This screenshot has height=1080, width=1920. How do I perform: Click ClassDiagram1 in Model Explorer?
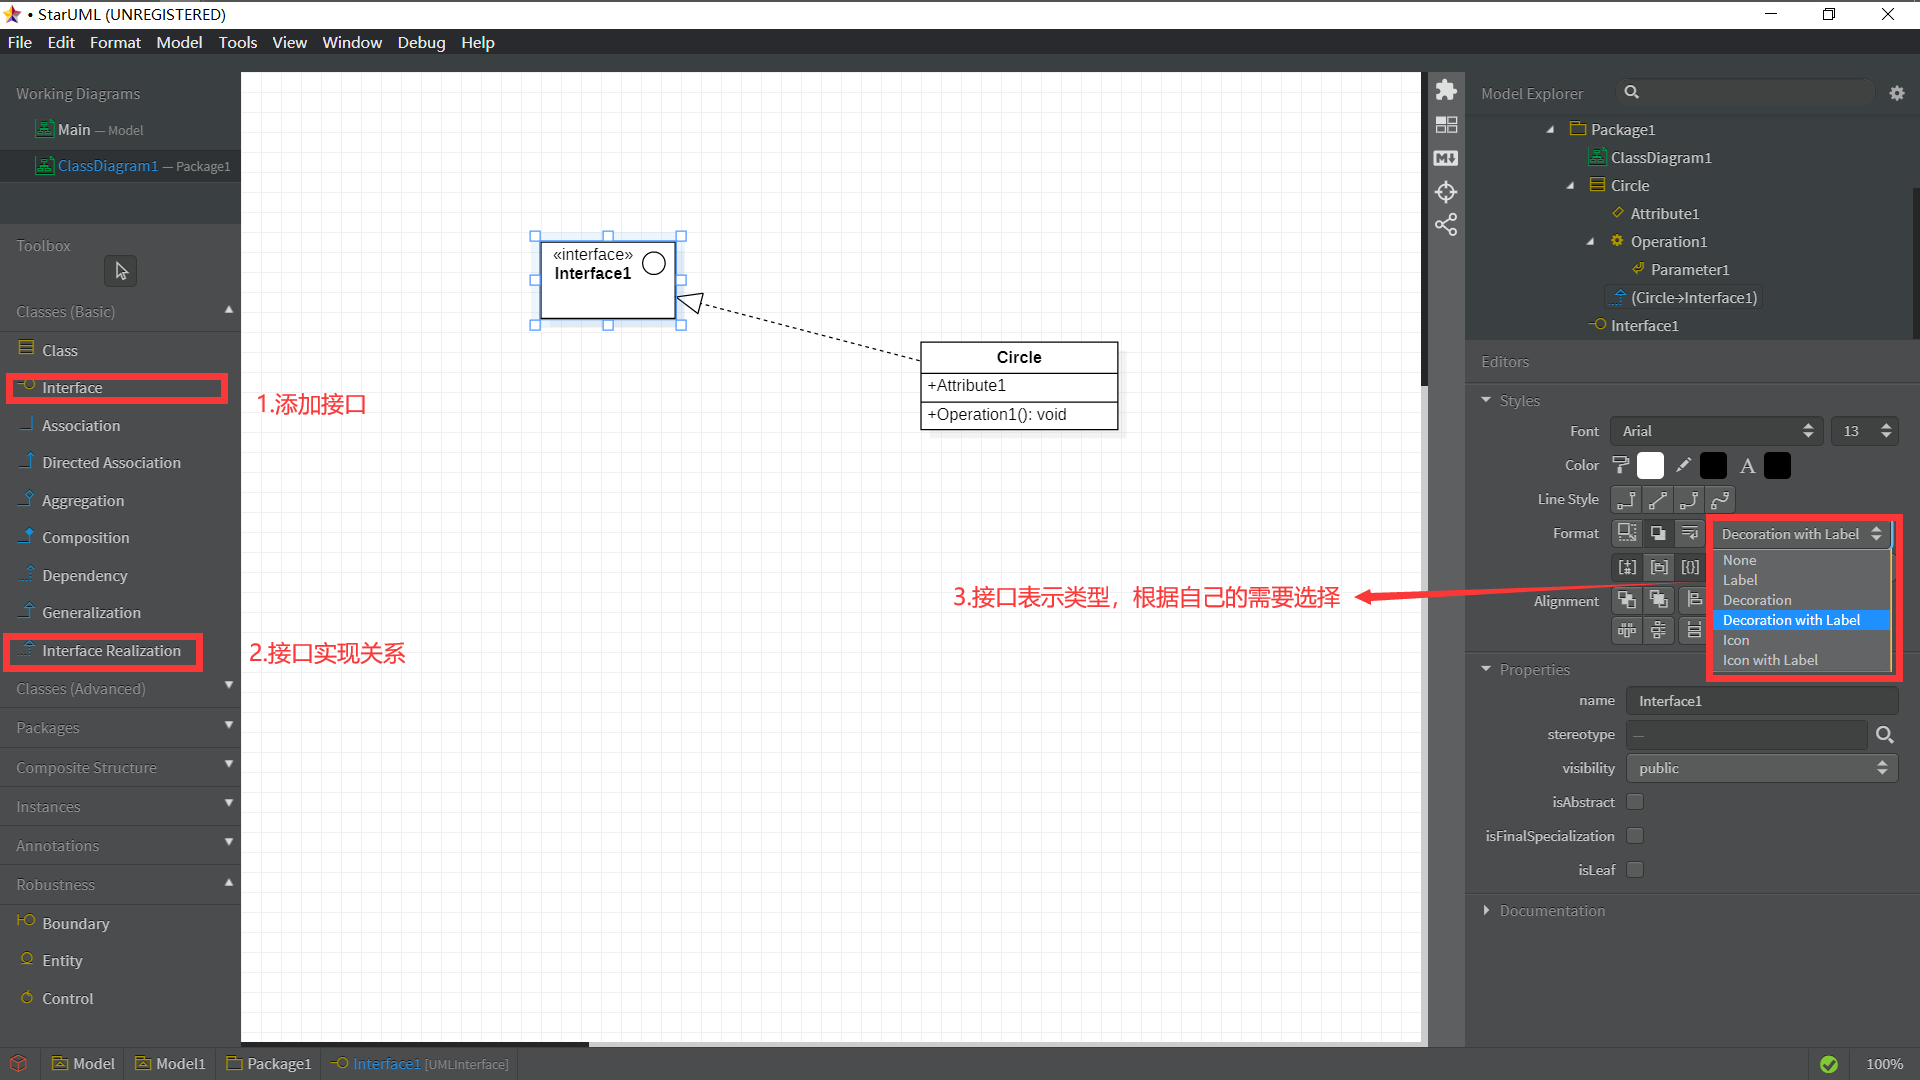tap(1660, 157)
